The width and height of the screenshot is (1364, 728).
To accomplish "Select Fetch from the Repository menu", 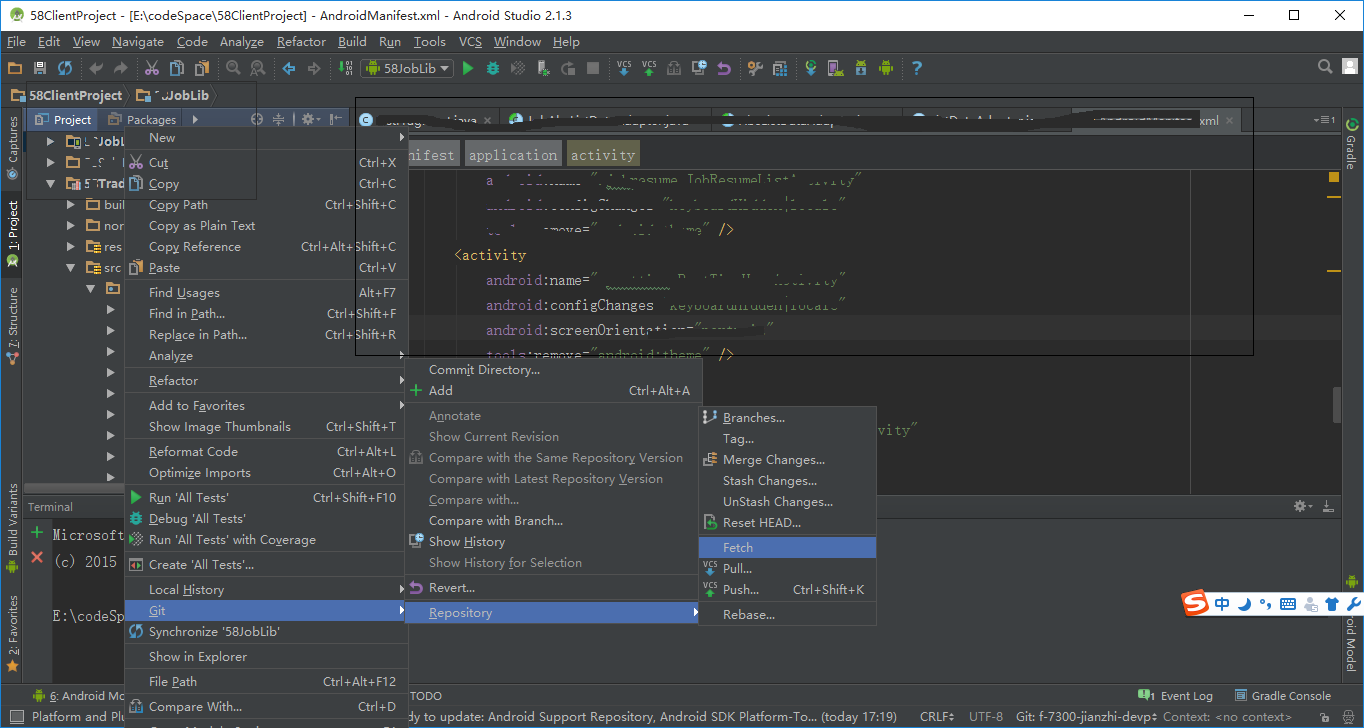I will pos(737,547).
